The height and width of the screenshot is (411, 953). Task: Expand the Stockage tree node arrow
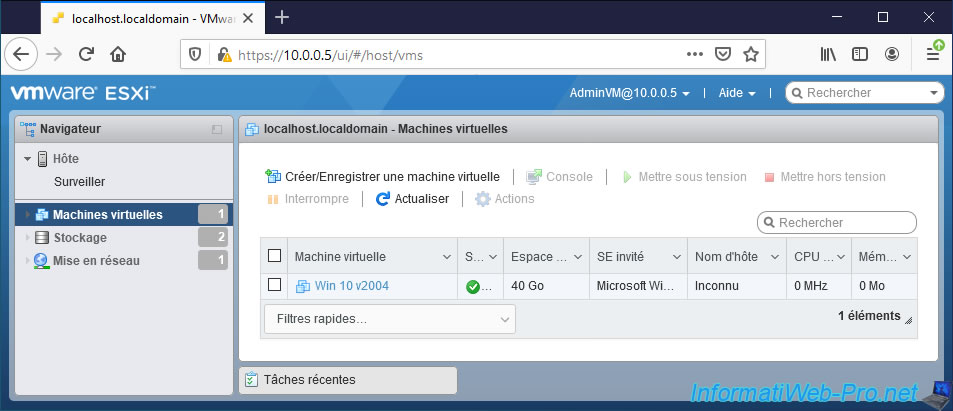tap(27, 238)
